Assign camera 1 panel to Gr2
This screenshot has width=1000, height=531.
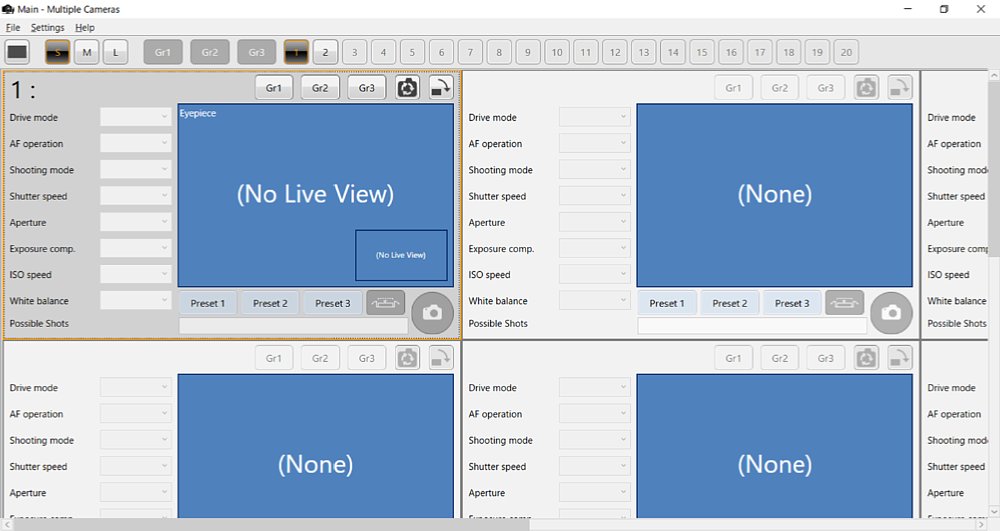pos(320,88)
